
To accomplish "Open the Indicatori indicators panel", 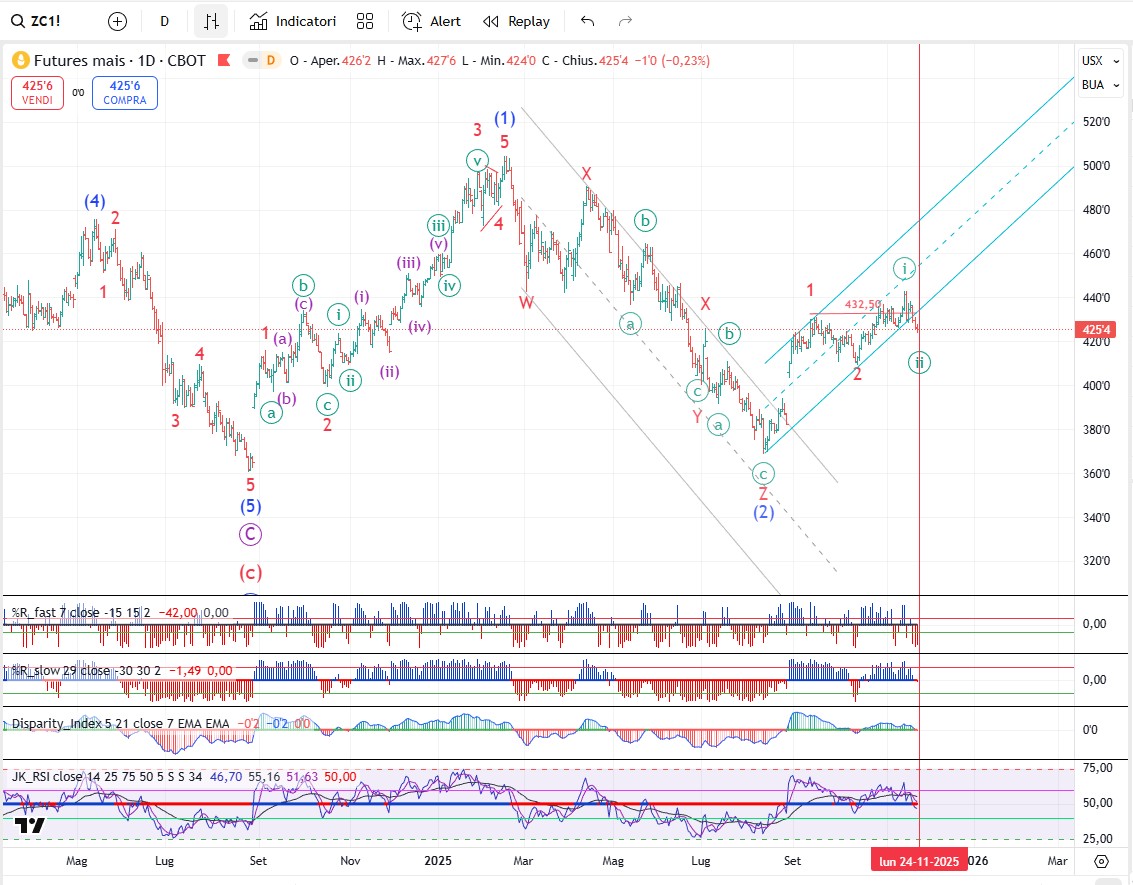I will (x=293, y=21).
